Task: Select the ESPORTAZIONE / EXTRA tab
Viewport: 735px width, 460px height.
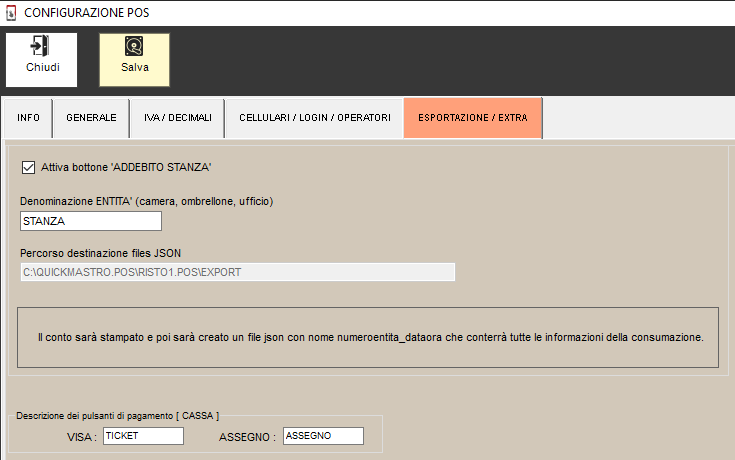Action: coord(472,118)
